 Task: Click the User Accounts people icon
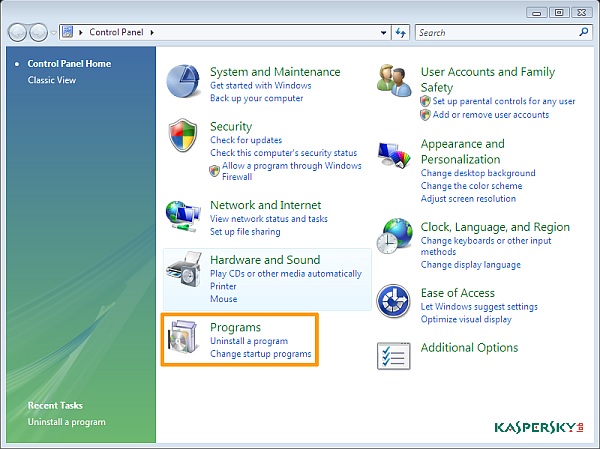point(394,80)
